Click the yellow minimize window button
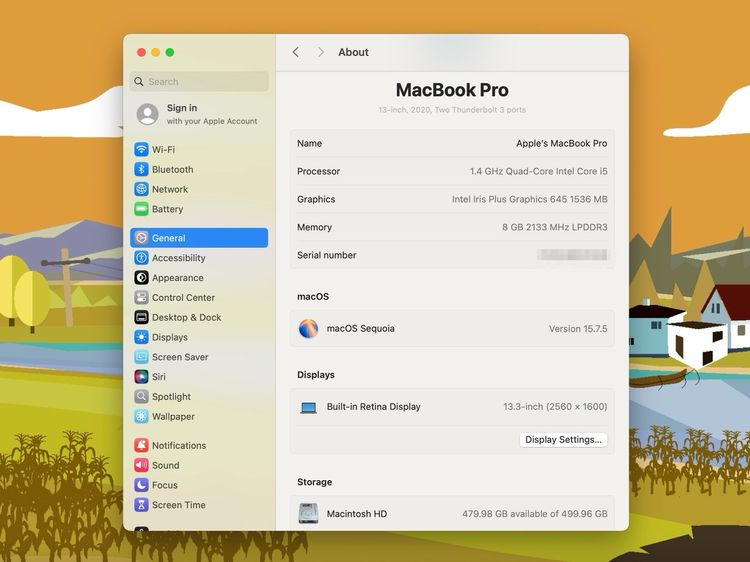The width and height of the screenshot is (750, 562). click(x=155, y=52)
